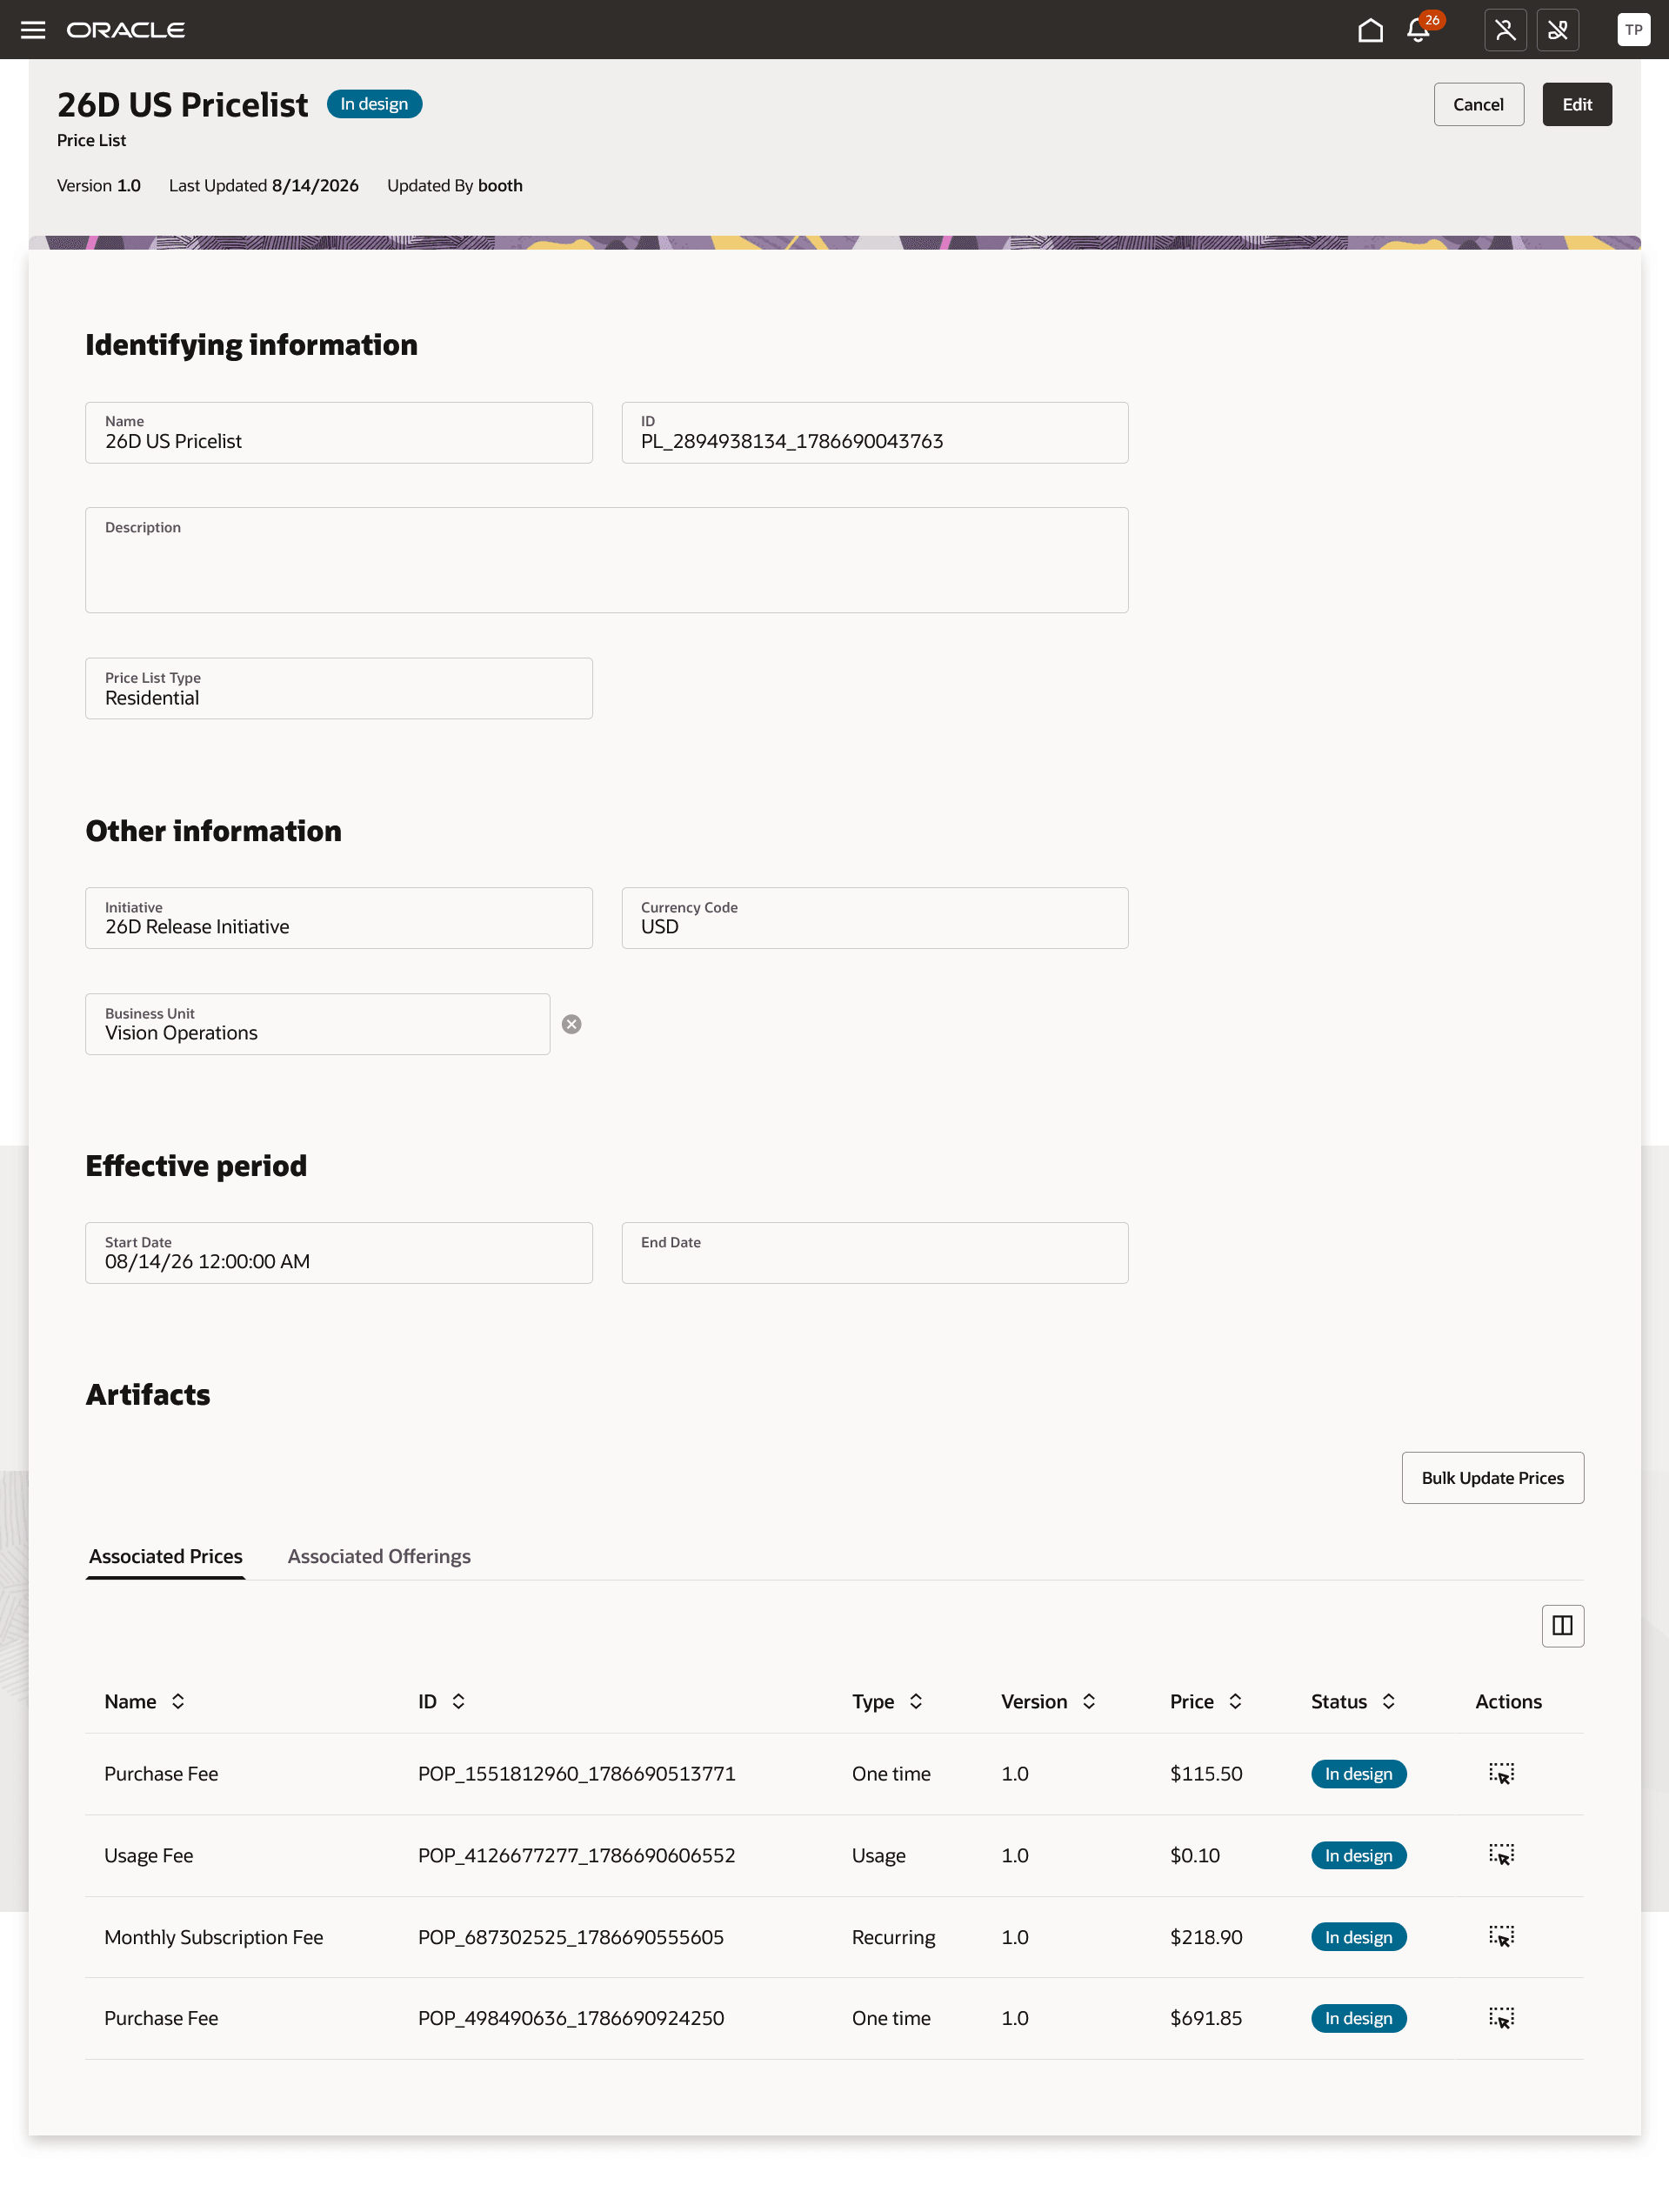Click ID POP_498490636_1786690924250

pyautogui.click(x=571, y=2019)
